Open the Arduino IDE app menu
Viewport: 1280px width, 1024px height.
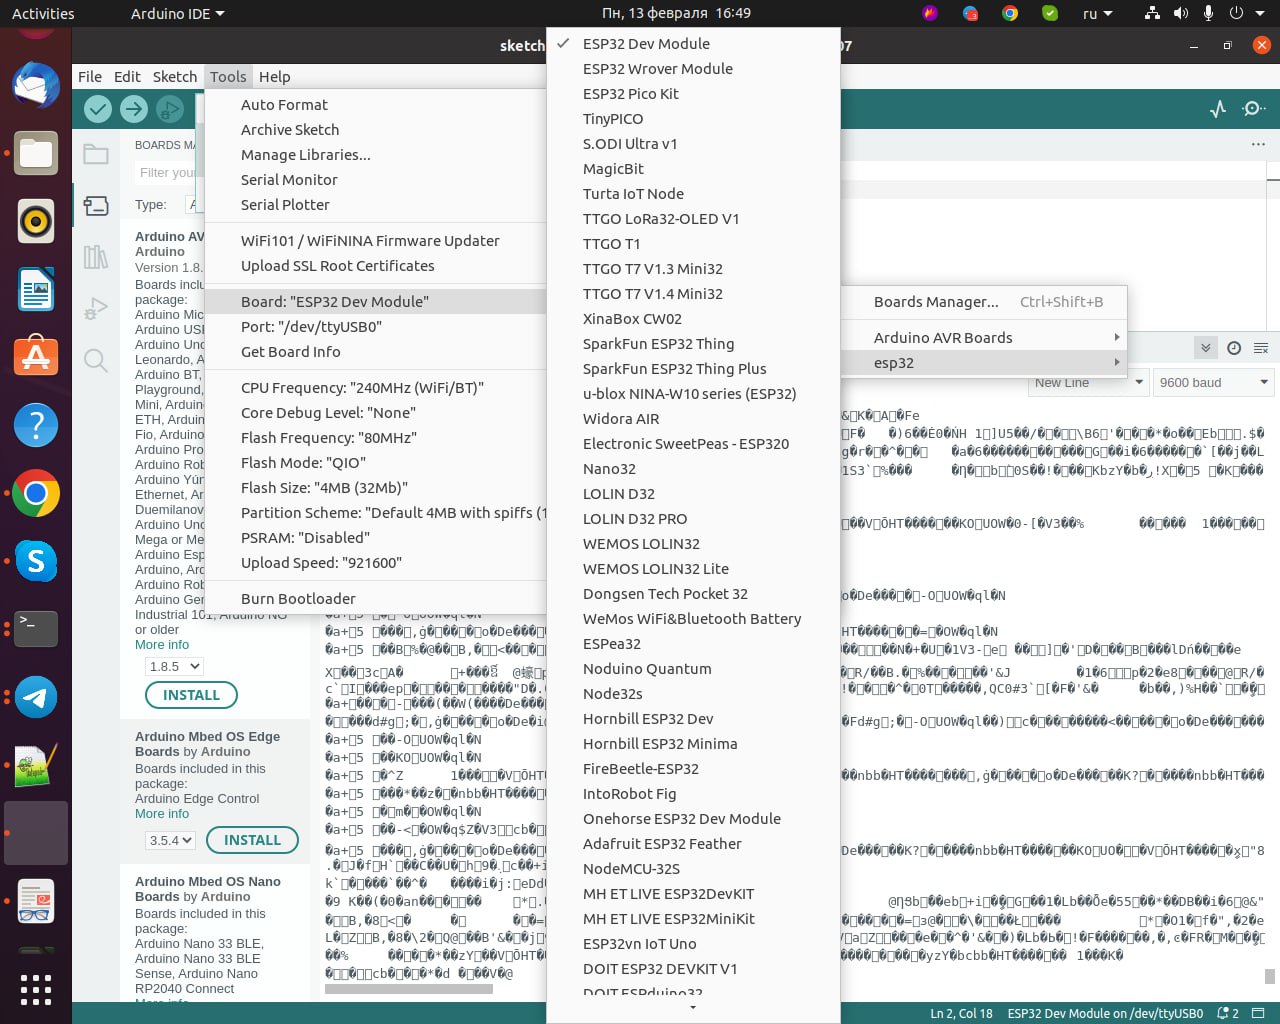[177, 14]
